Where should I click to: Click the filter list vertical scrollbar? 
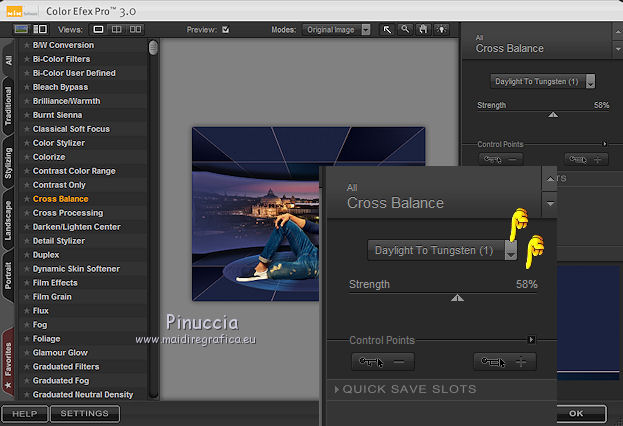coord(153,219)
